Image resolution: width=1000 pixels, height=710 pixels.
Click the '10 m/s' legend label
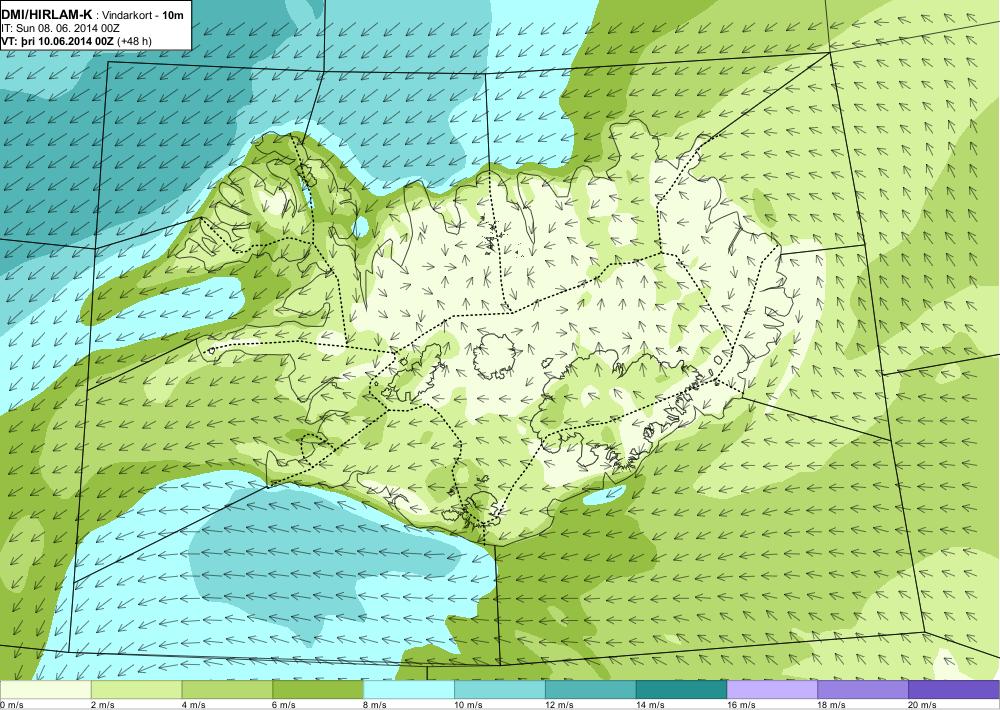click(x=469, y=705)
